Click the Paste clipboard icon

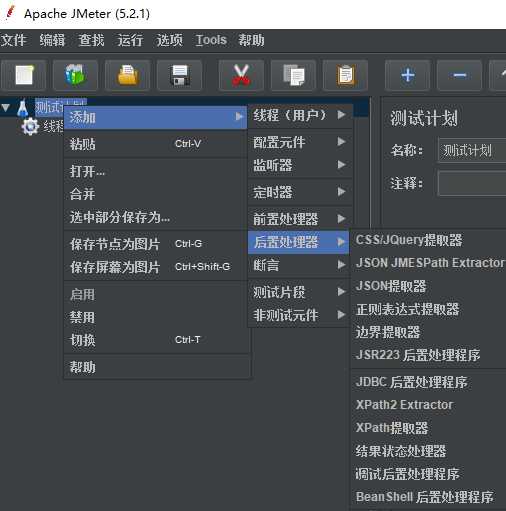(x=345, y=75)
